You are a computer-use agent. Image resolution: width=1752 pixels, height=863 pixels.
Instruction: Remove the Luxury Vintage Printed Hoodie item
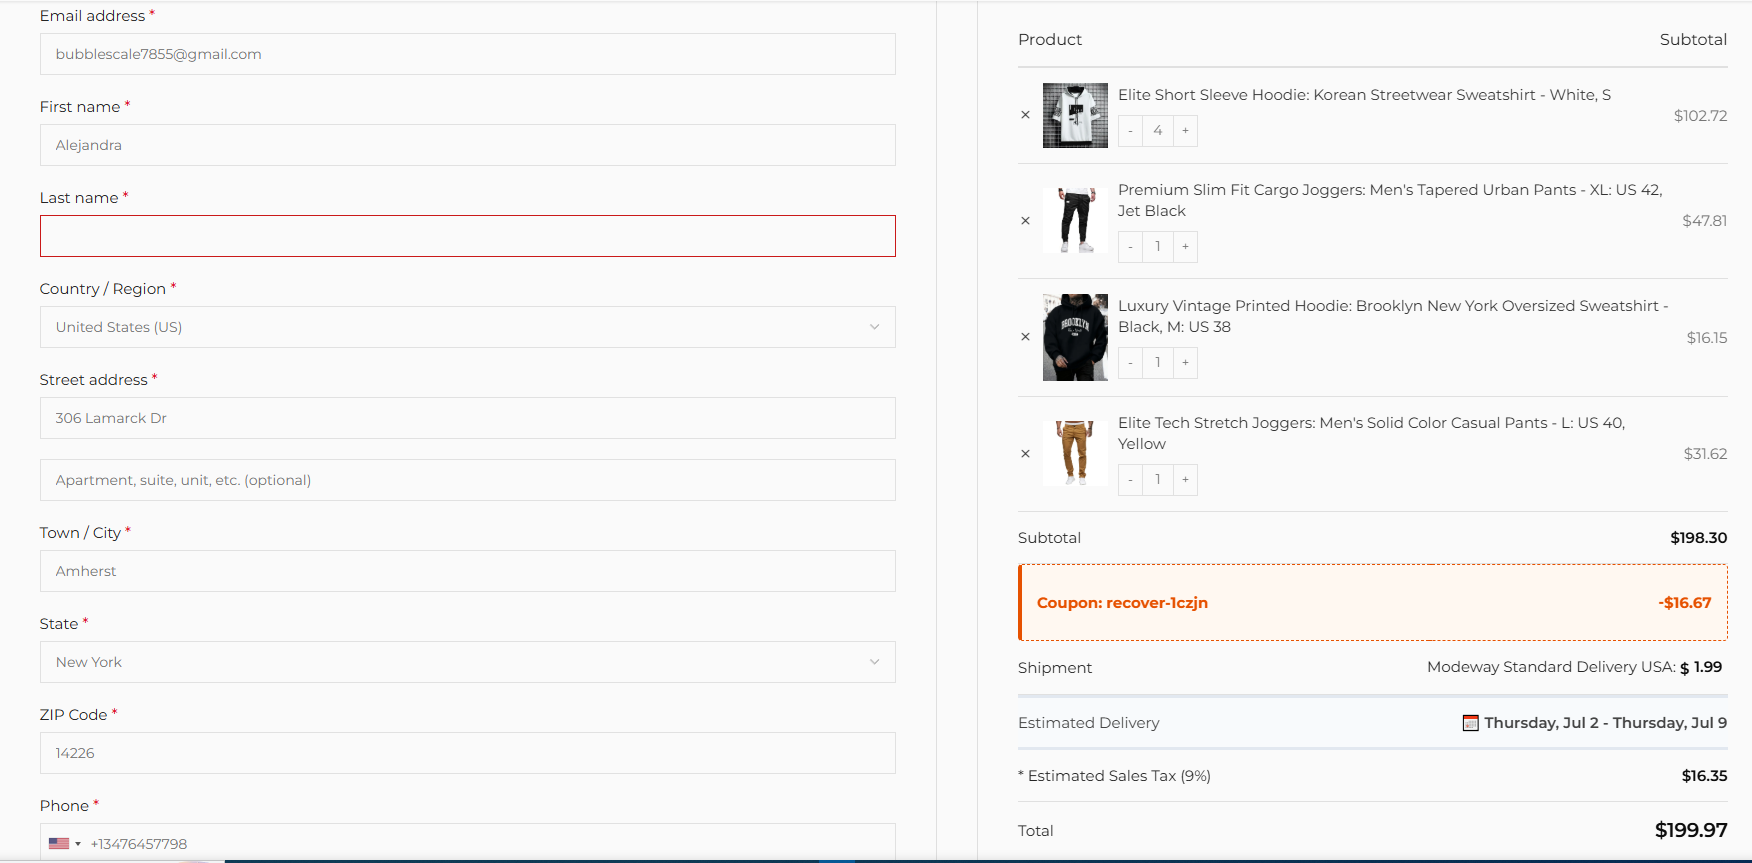[x=1025, y=337]
